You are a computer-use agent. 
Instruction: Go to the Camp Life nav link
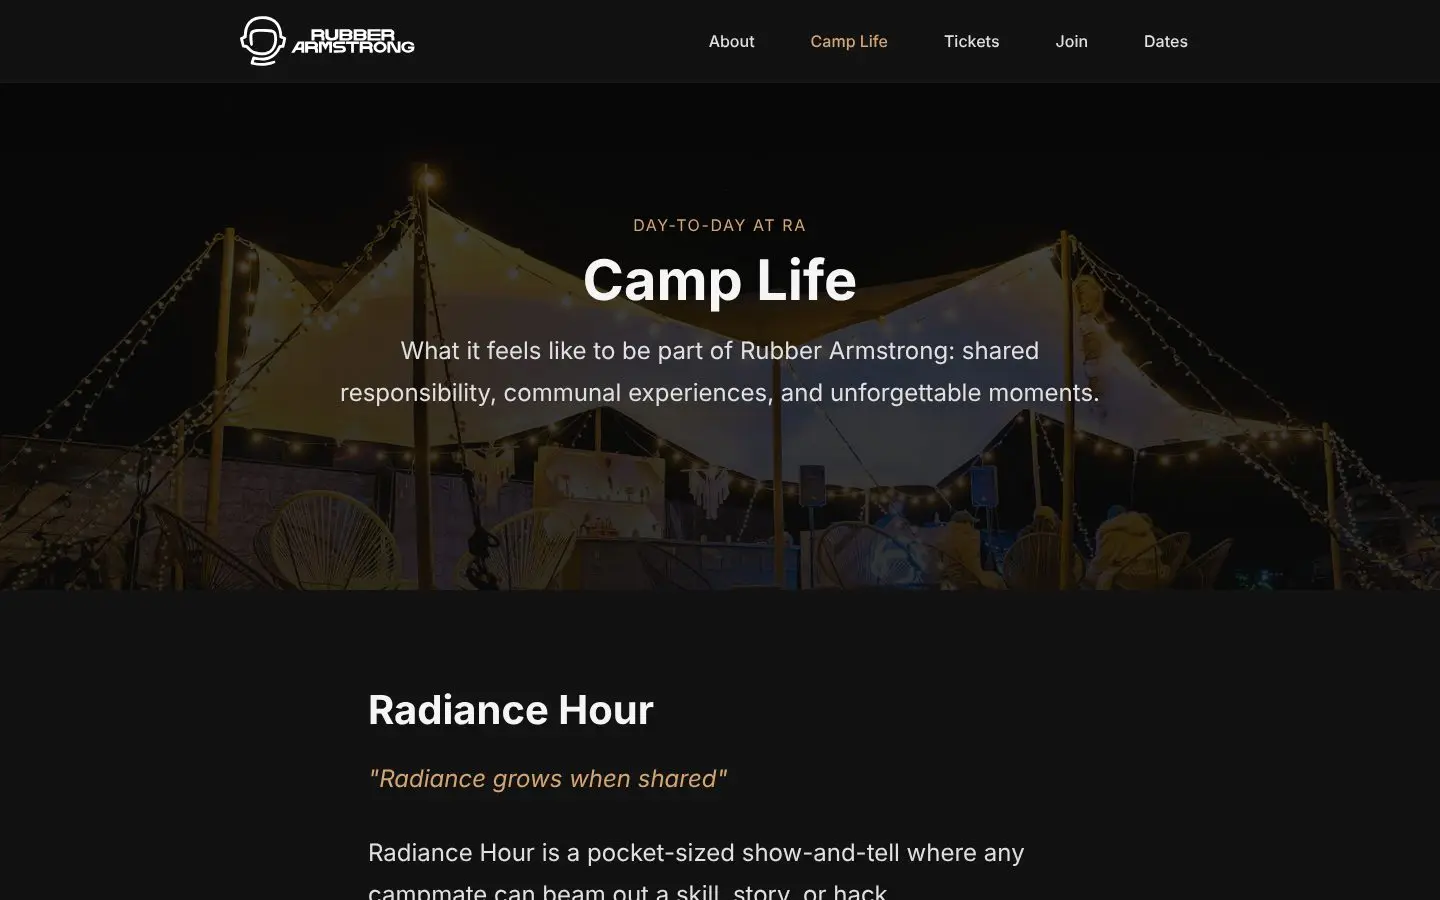pyautogui.click(x=849, y=41)
